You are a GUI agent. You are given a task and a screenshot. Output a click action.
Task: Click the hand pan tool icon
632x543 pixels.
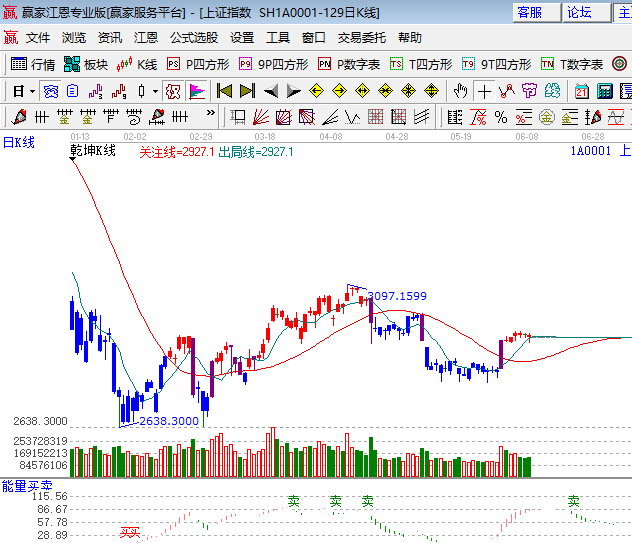[461, 91]
